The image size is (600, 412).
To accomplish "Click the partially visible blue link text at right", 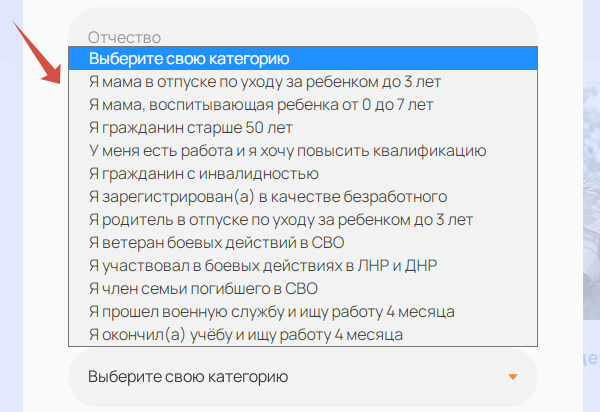I will tap(591, 358).
